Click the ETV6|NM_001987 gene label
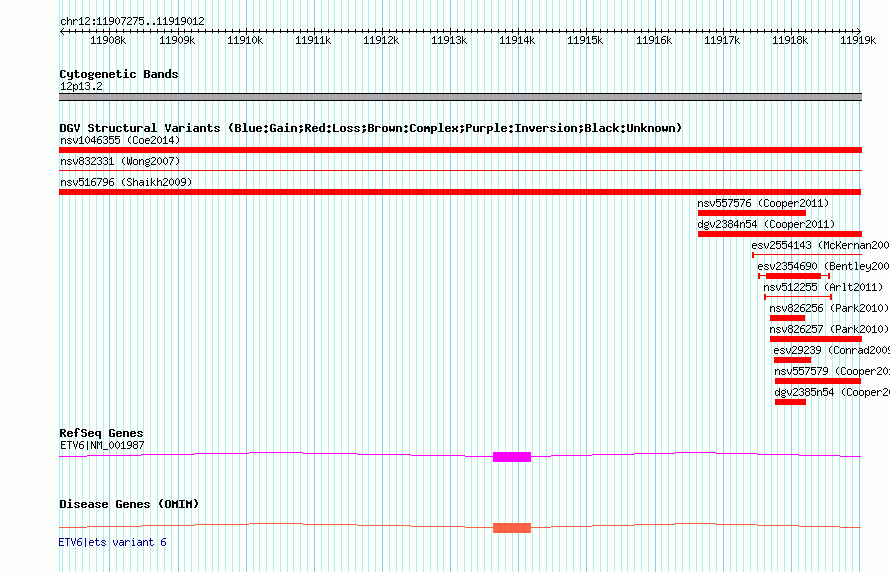 pyautogui.click(x=102, y=445)
